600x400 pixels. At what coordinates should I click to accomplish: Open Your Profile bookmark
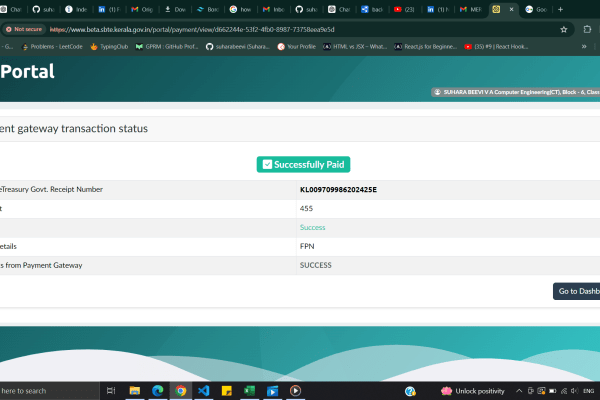[x=297, y=47]
